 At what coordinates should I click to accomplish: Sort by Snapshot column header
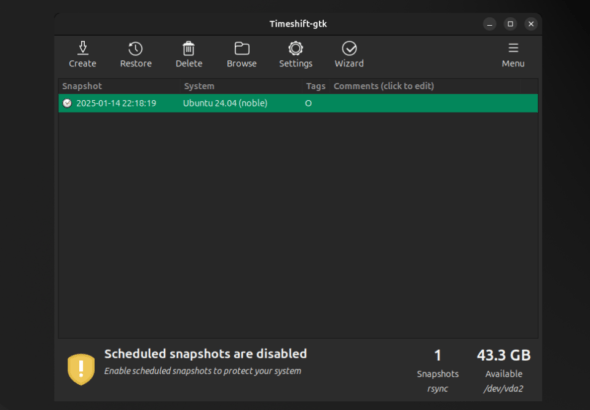(120, 86)
